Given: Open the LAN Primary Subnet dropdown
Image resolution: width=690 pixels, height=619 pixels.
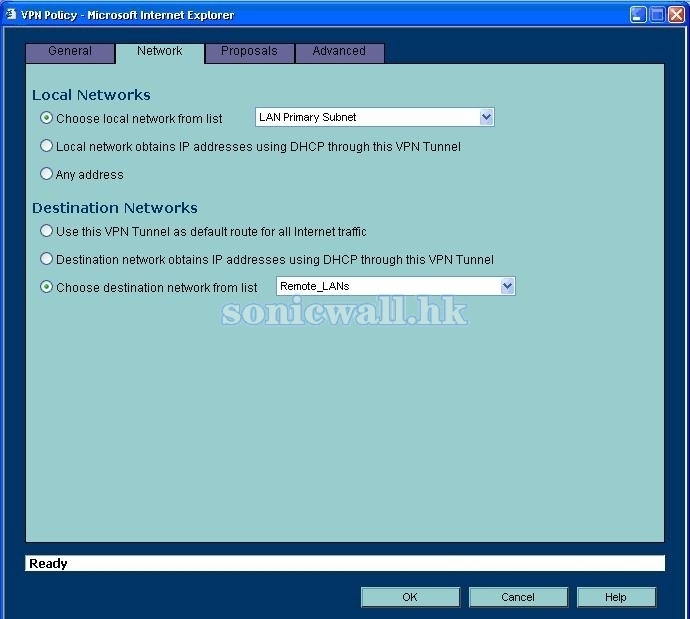Looking at the screenshot, I should [375, 117].
